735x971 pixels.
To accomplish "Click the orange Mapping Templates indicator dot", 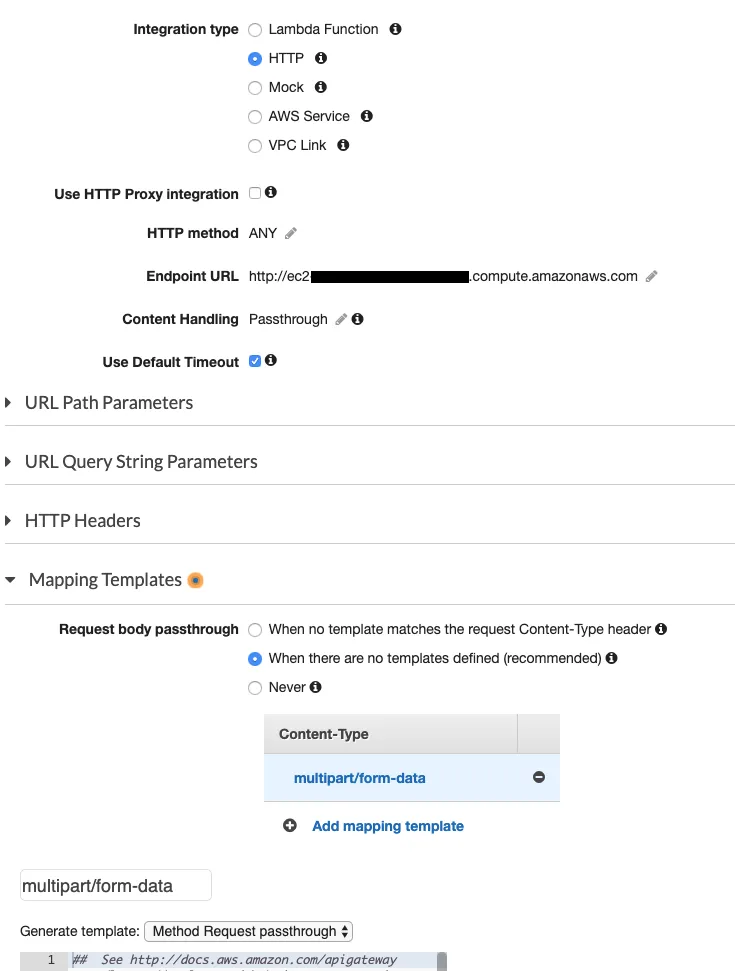I will [196, 580].
